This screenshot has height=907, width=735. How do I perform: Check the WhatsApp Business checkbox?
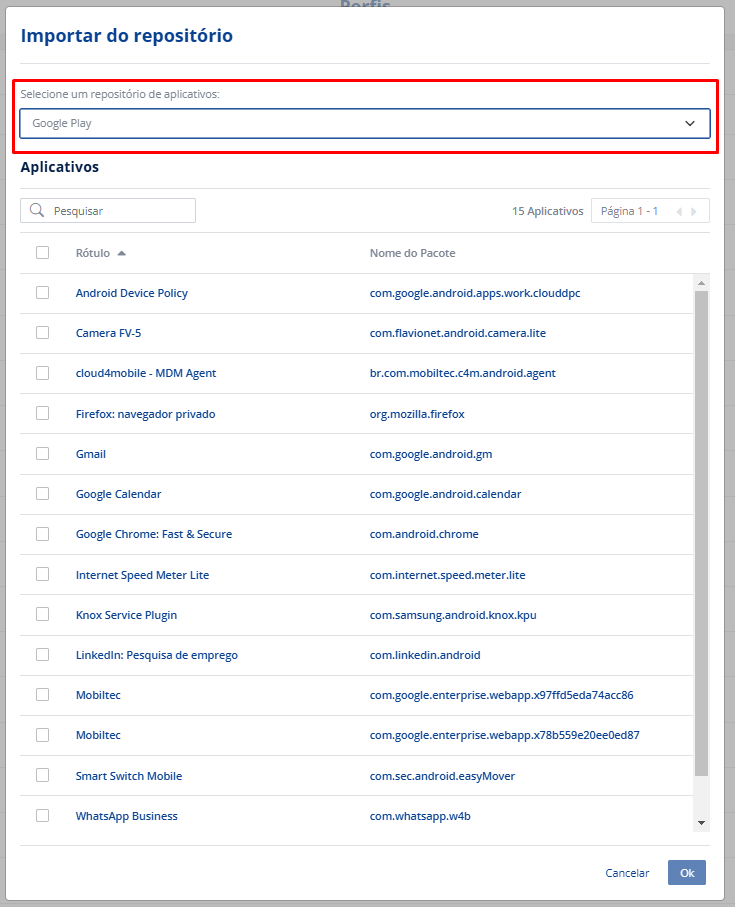click(x=42, y=815)
